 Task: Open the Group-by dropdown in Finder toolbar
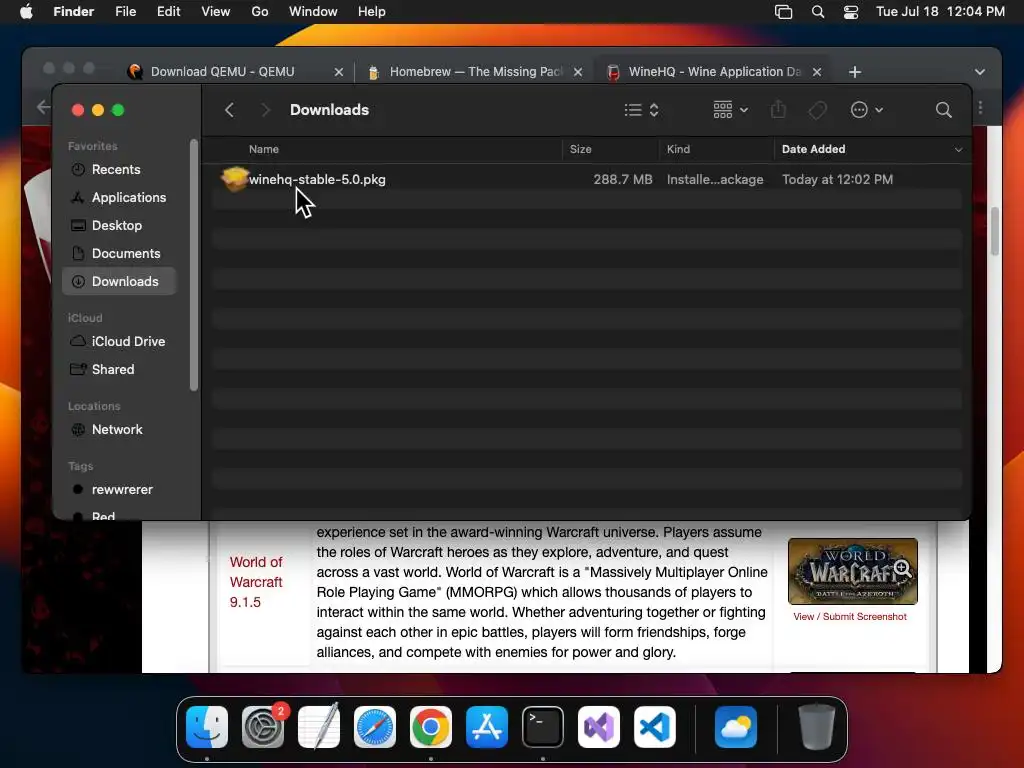point(730,110)
